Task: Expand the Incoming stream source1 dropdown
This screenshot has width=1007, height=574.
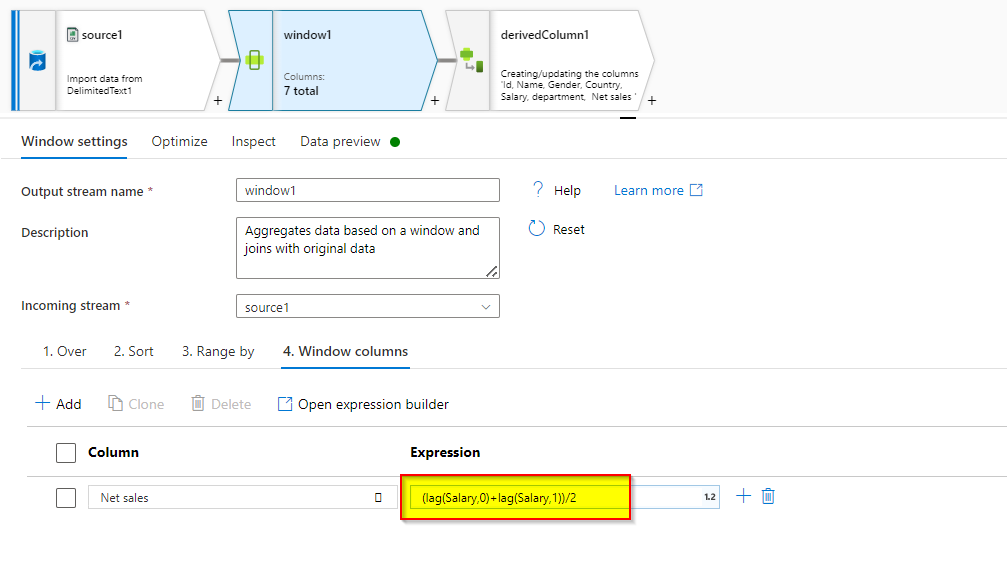Action: tap(367, 306)
